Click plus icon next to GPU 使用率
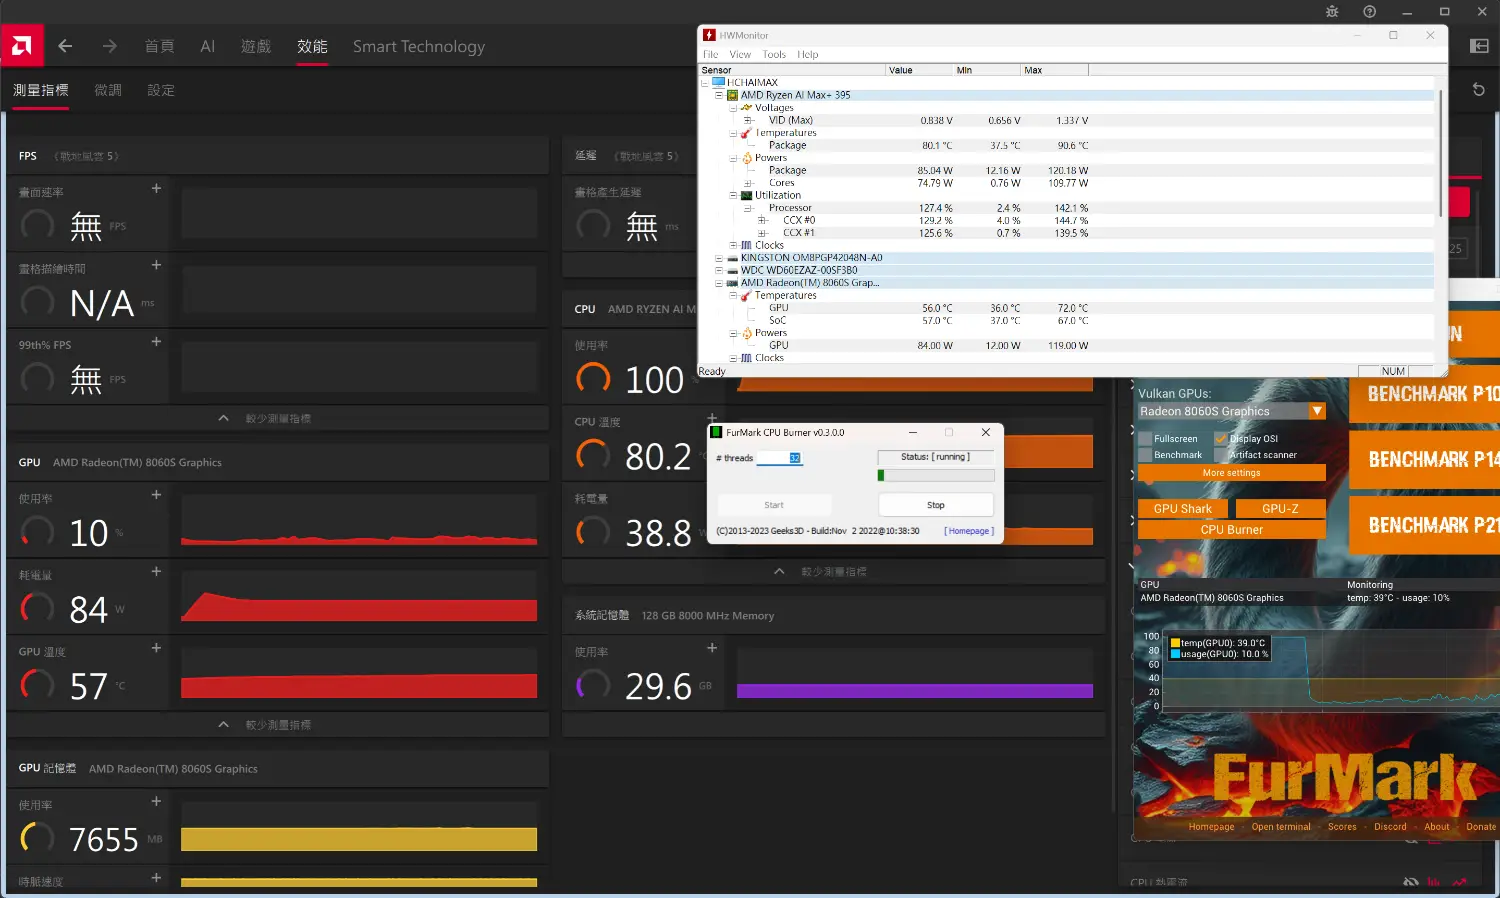 156,495
